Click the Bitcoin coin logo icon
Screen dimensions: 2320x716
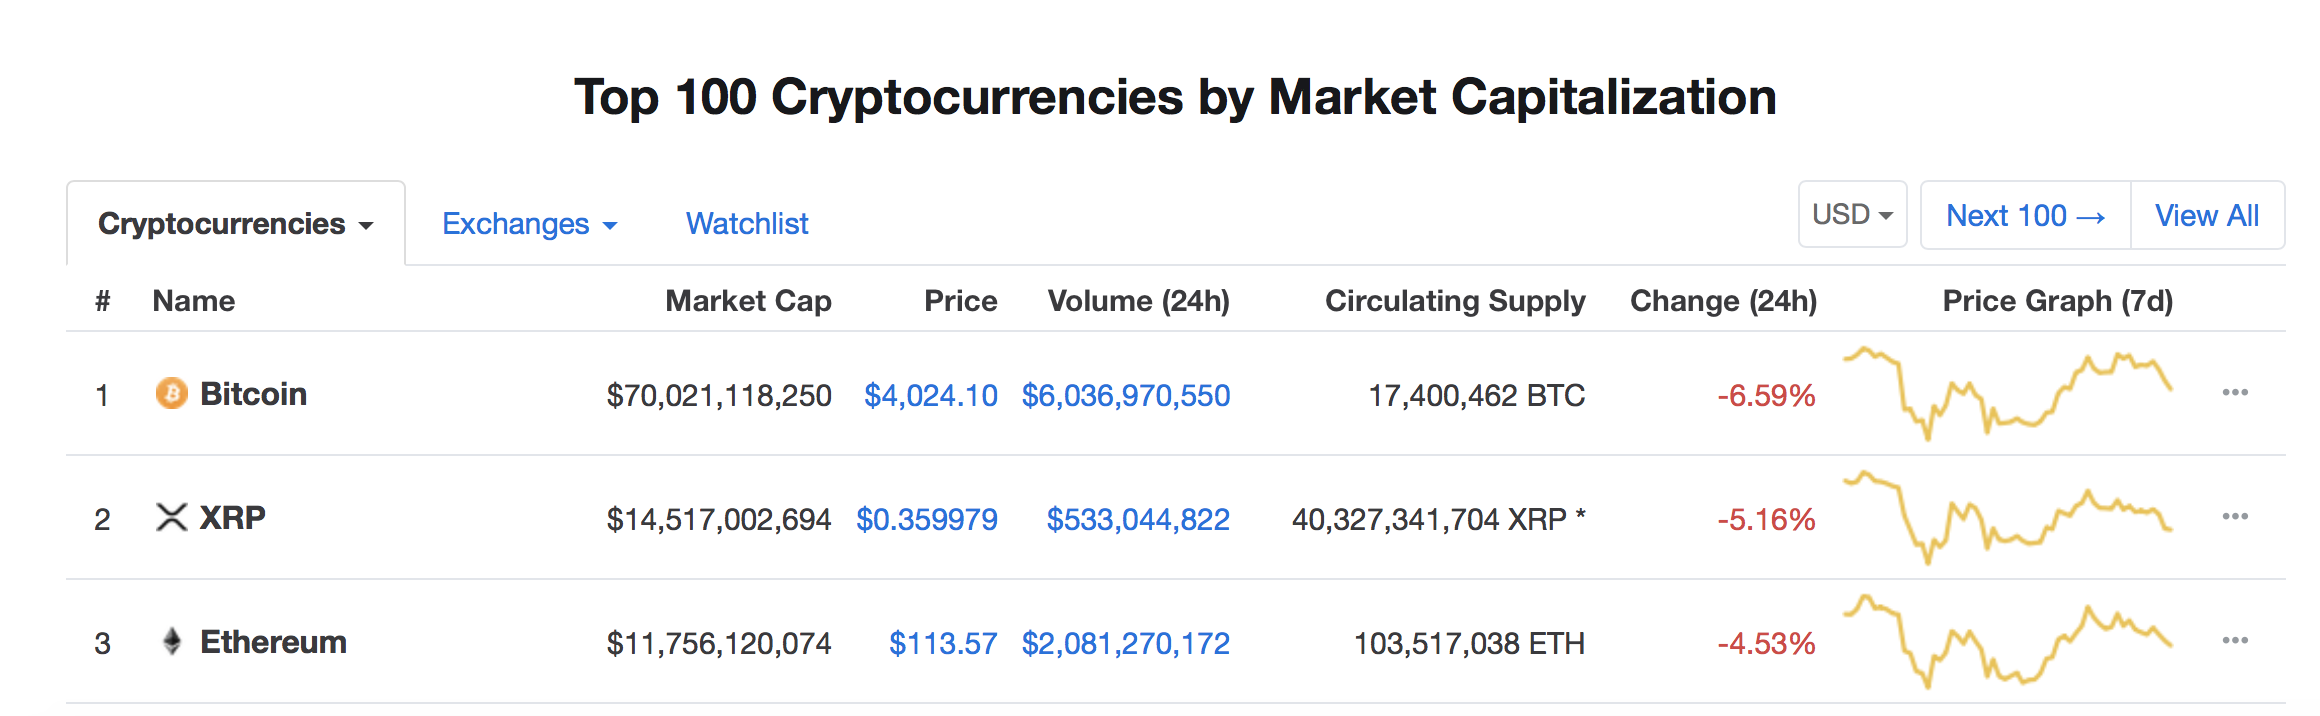[172, 393]
